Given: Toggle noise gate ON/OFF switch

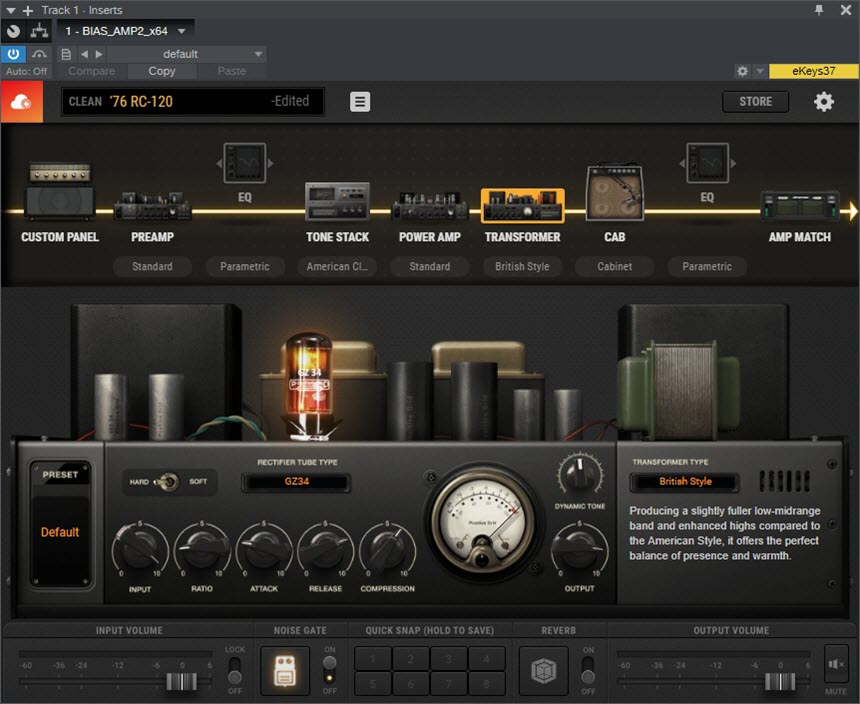Looking at the screenshot, I should point(329,669).
